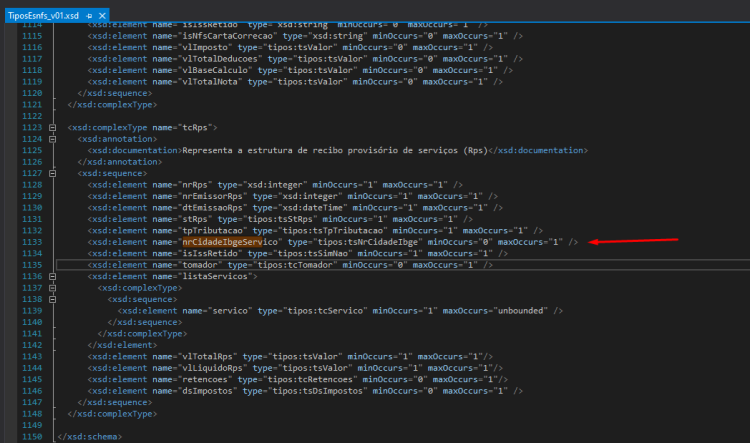Click the "vlLiquidoRps" element name
This screenshot has height=443, width=750.
212,368
